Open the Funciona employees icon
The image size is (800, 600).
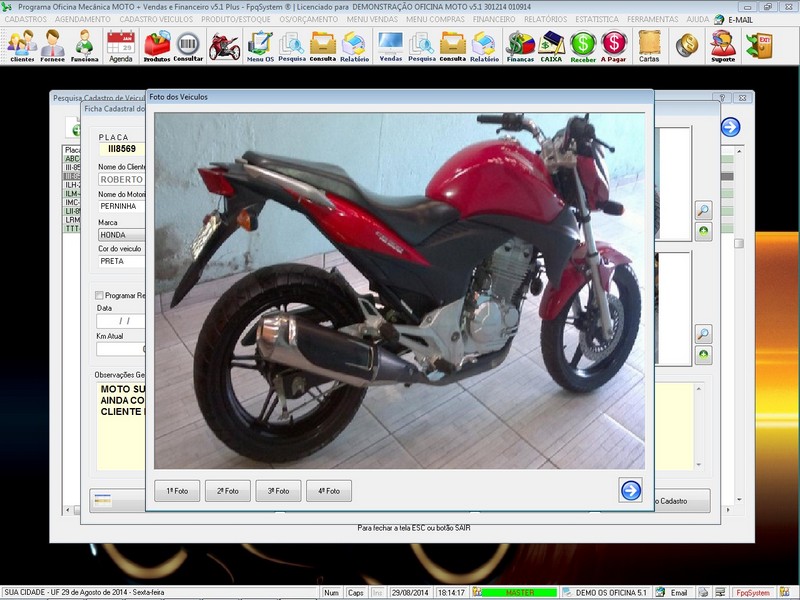pyautogui.click(x=84, y=46)
